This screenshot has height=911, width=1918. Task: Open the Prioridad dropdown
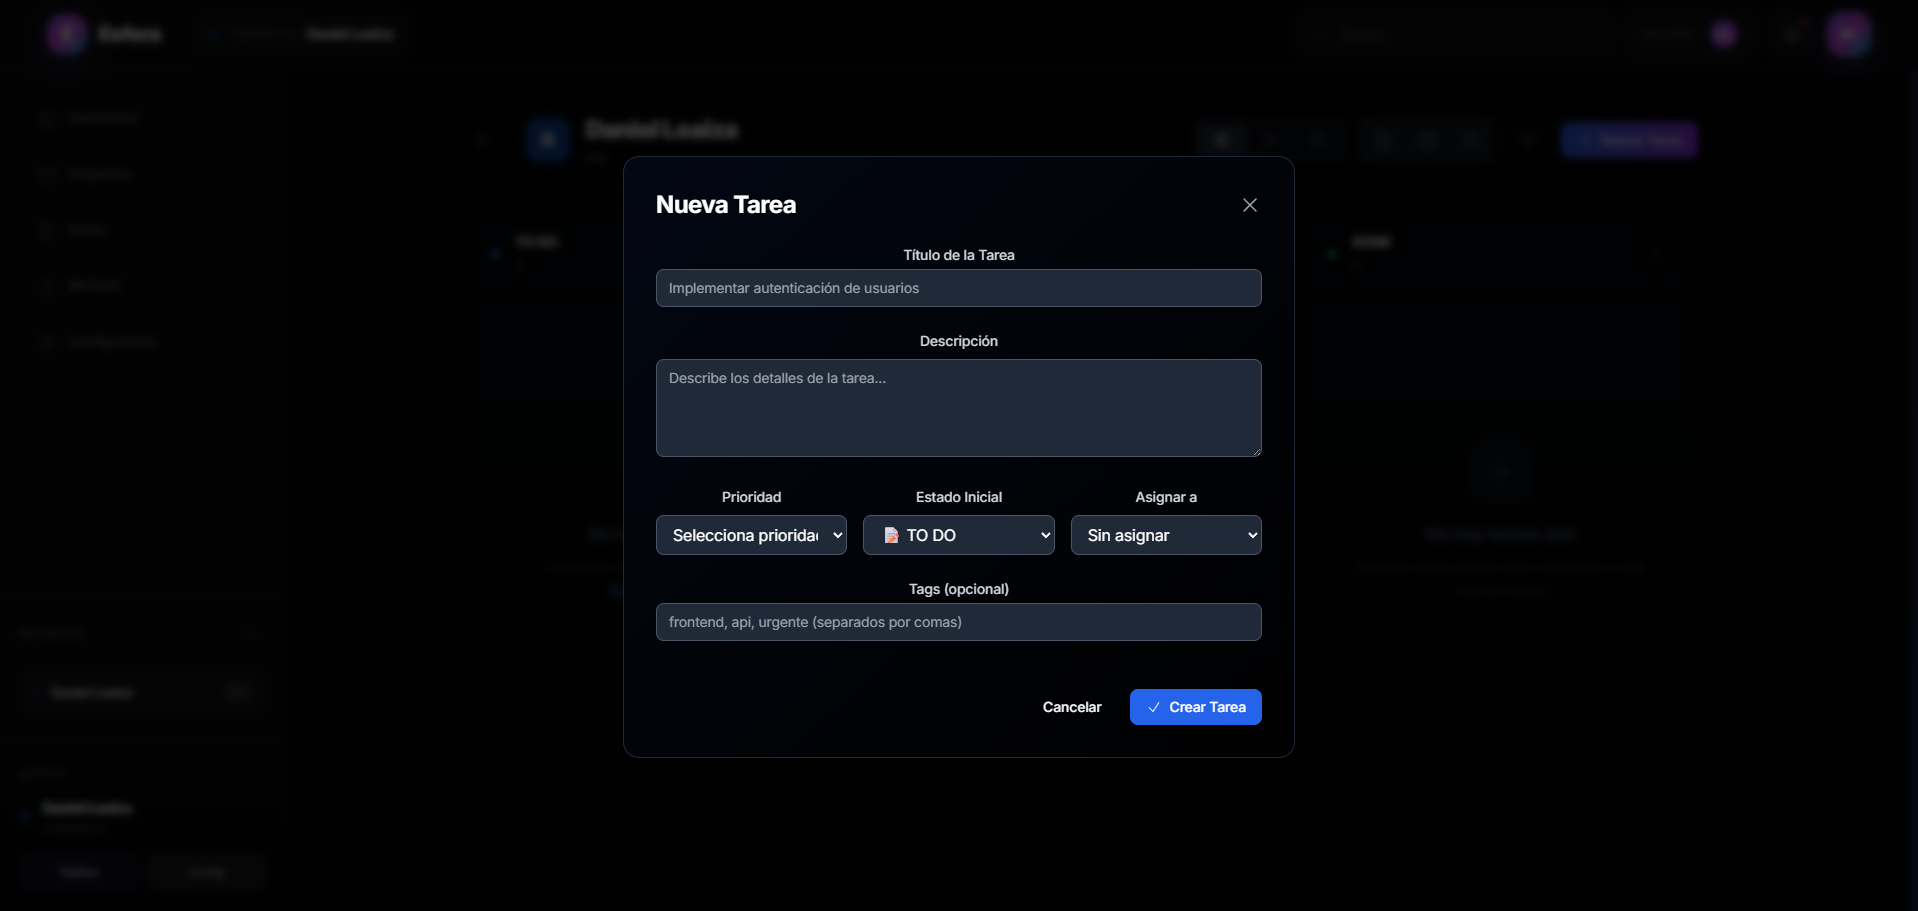click(x=751, y=535)
